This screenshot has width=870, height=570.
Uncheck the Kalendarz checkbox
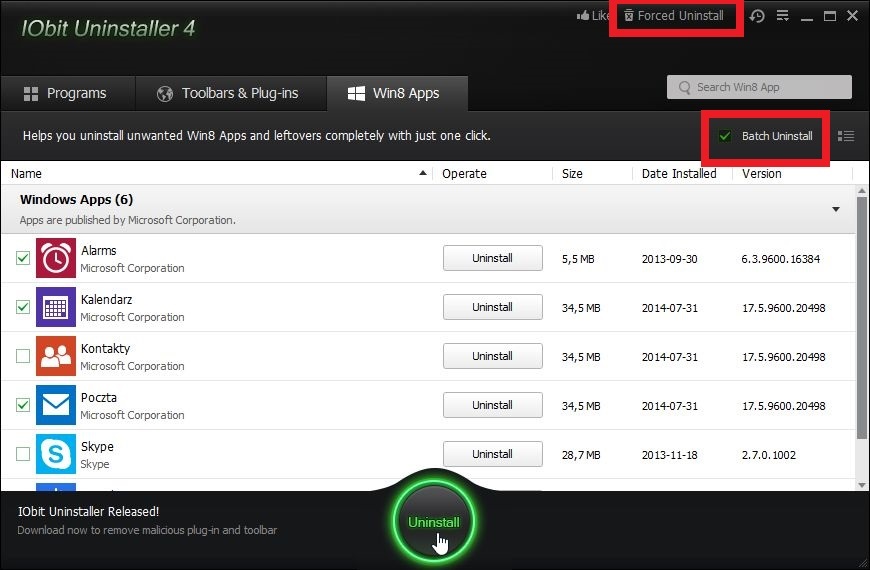(23, 307)
